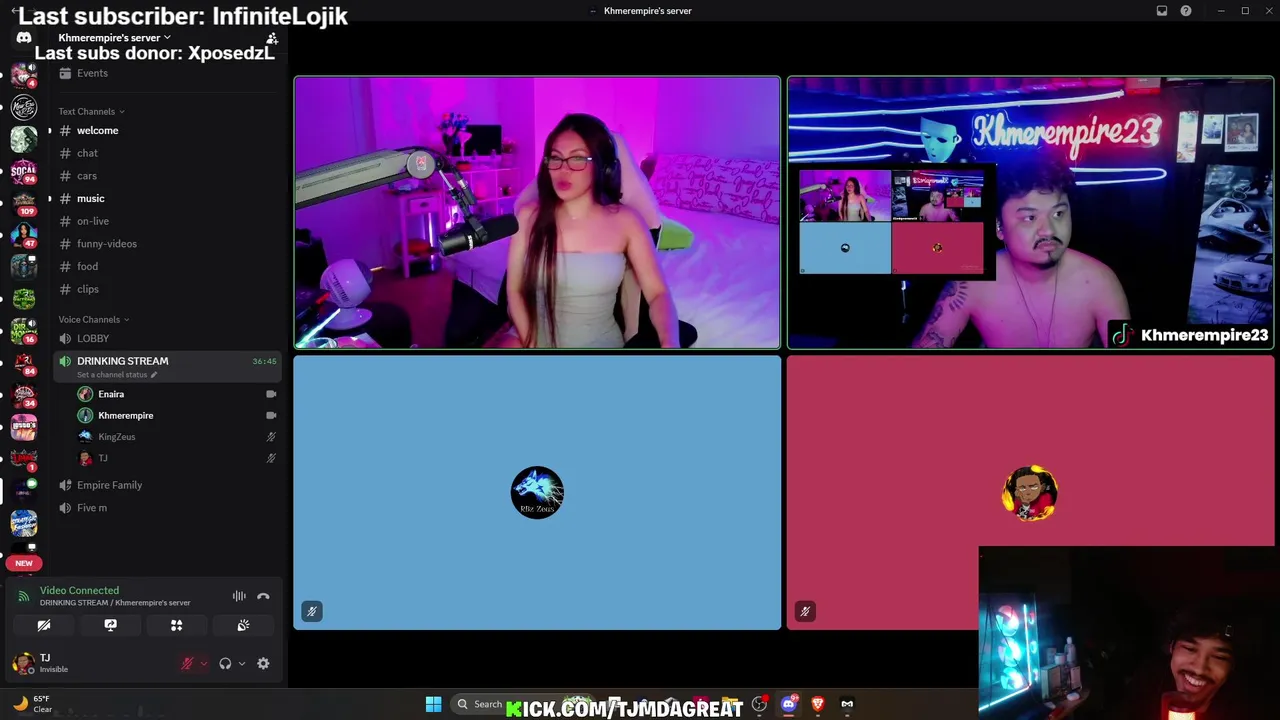Open Khmerempire's server dropdown menu
The height and width of the screenshot is (720, 1280).
pyautogui.click(x=114, y=37)
